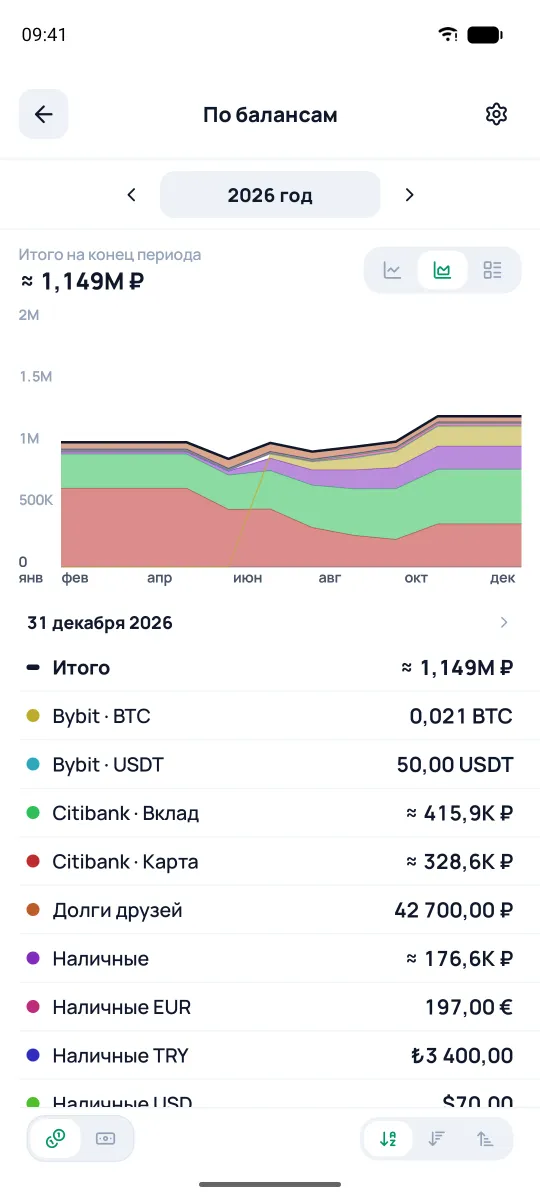This screenshot has width=540, height=1200.
Task: Check the Wi-Fi status icon
Action: [447, 34]
